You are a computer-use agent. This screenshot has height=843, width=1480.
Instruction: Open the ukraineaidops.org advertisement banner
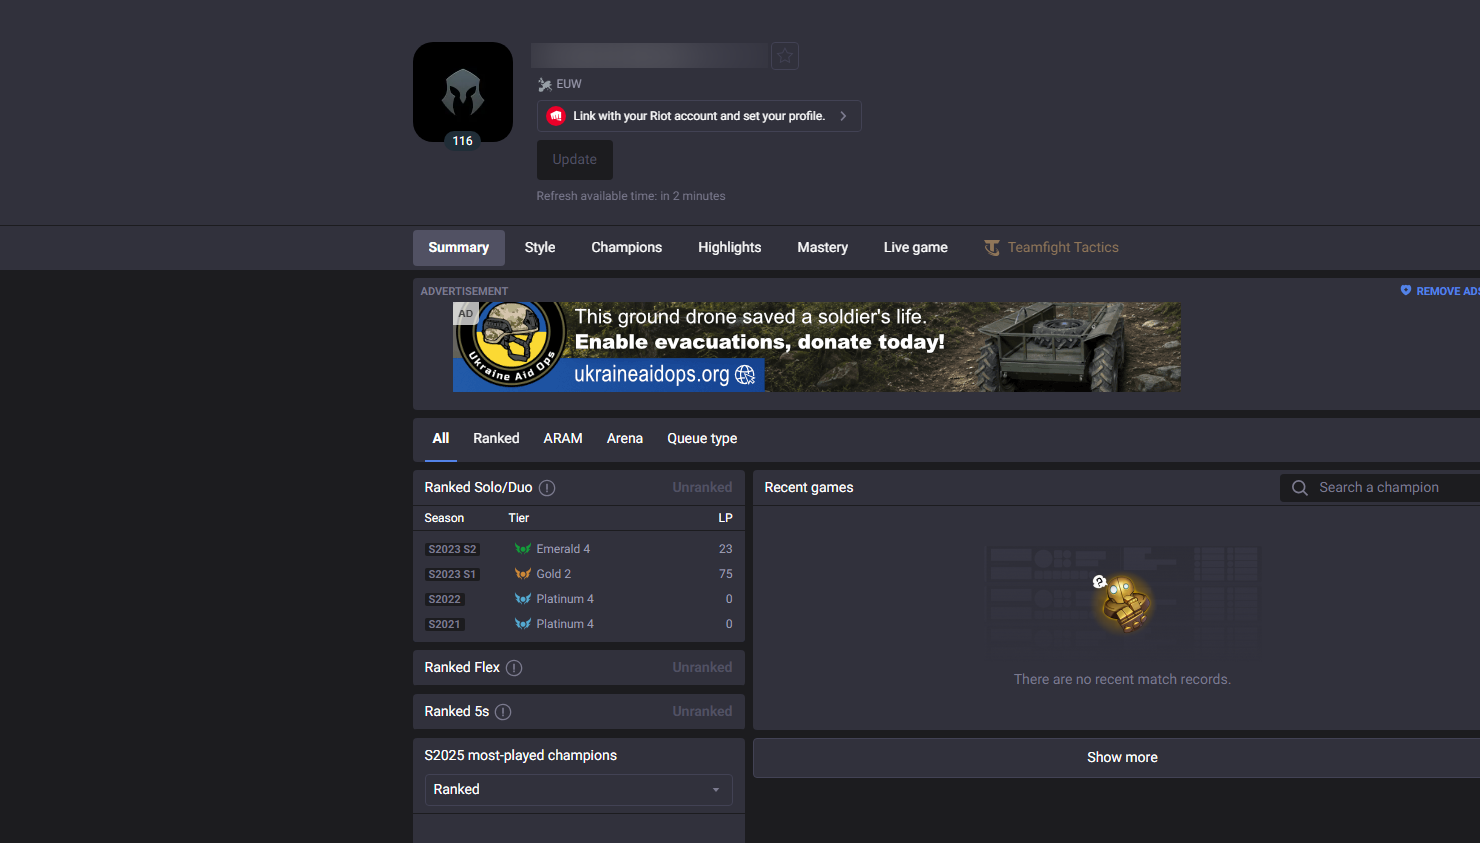817,347
